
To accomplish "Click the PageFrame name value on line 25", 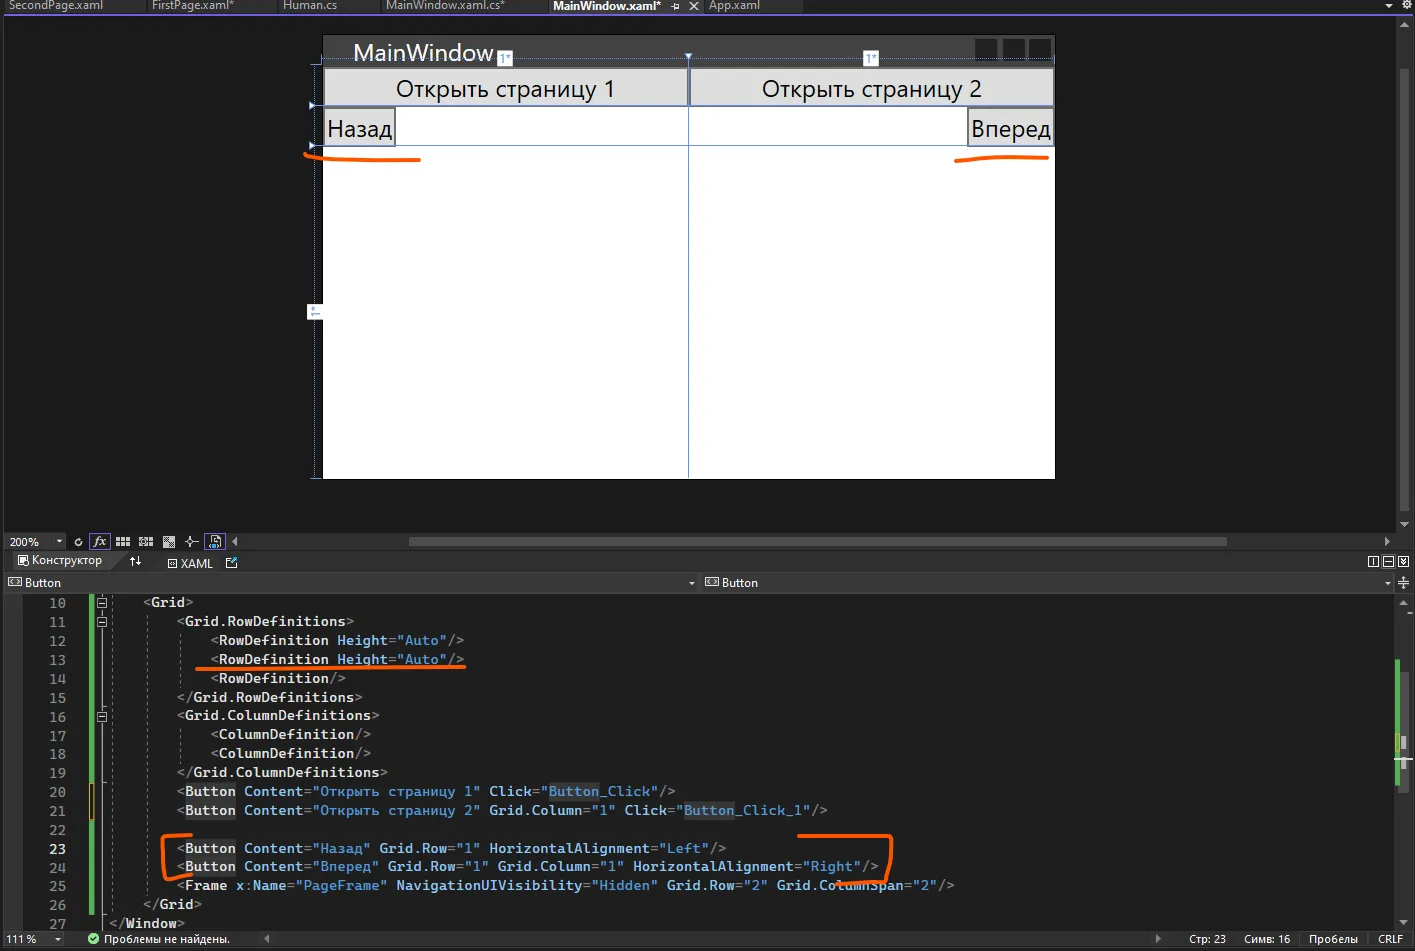I will point(341,885).
